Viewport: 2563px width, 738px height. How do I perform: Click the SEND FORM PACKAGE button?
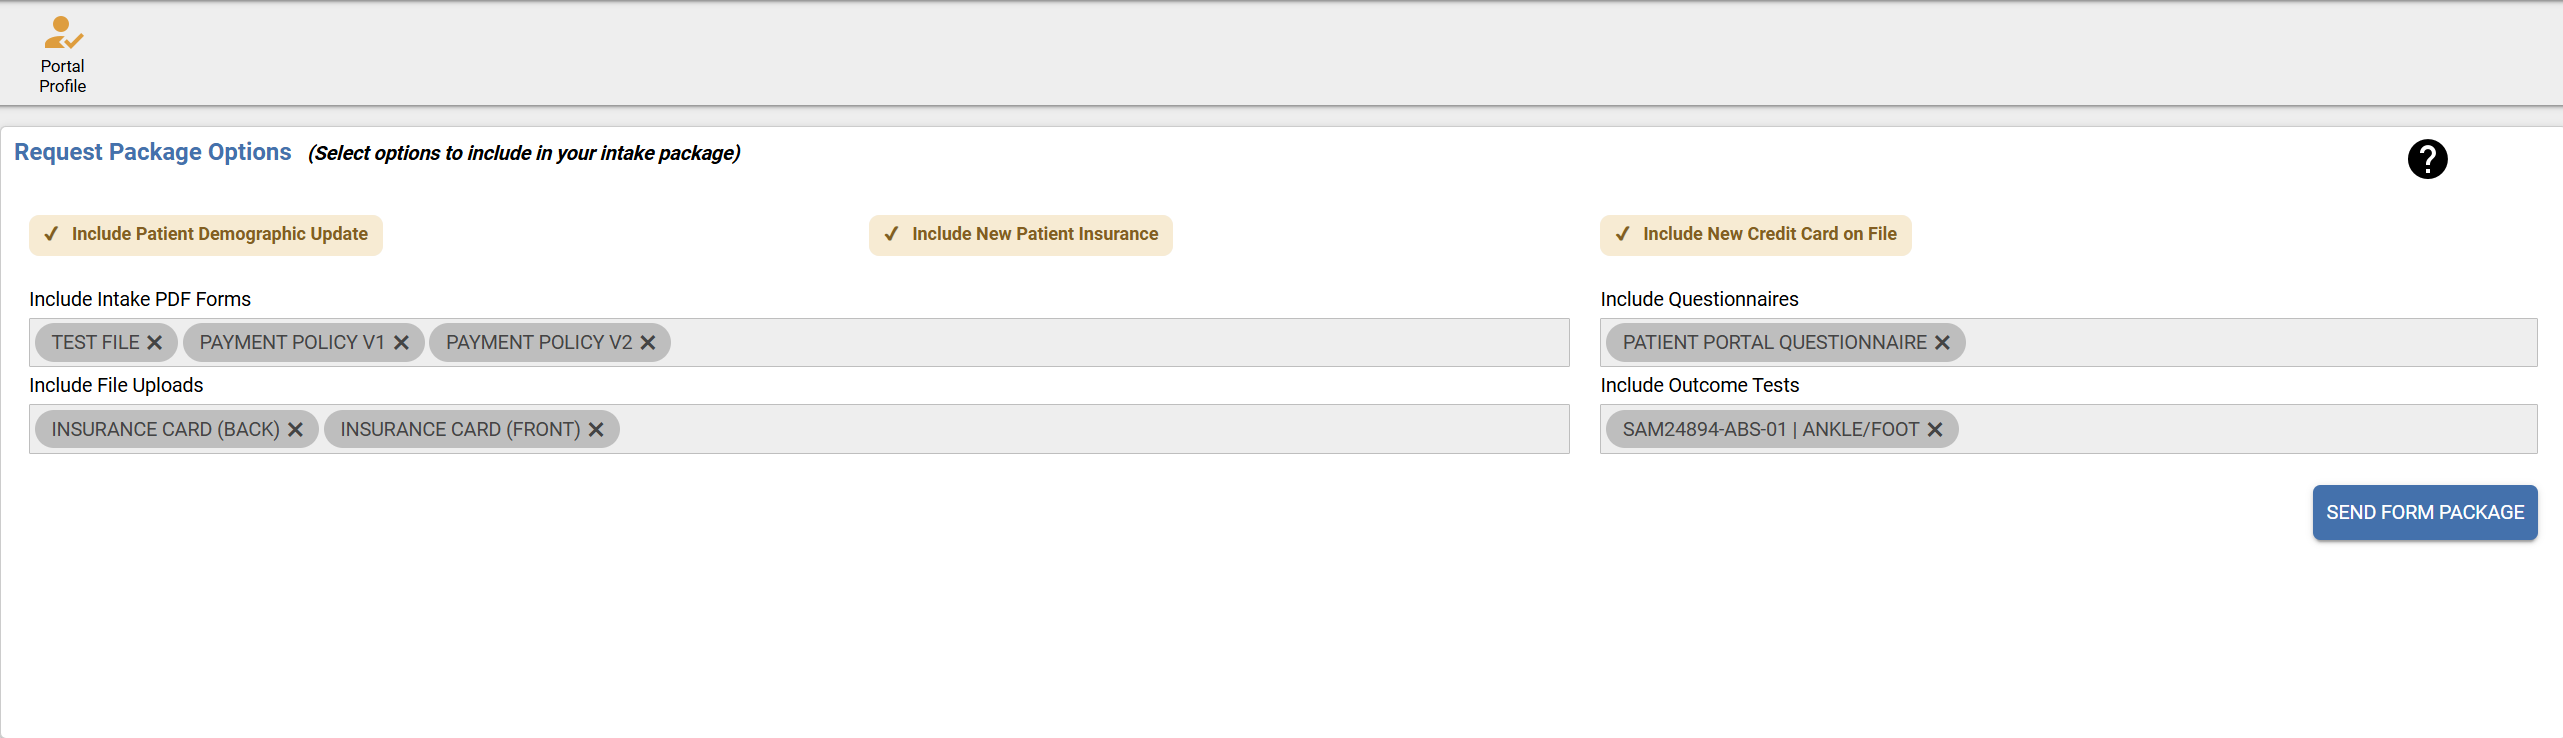point(2424,513)
